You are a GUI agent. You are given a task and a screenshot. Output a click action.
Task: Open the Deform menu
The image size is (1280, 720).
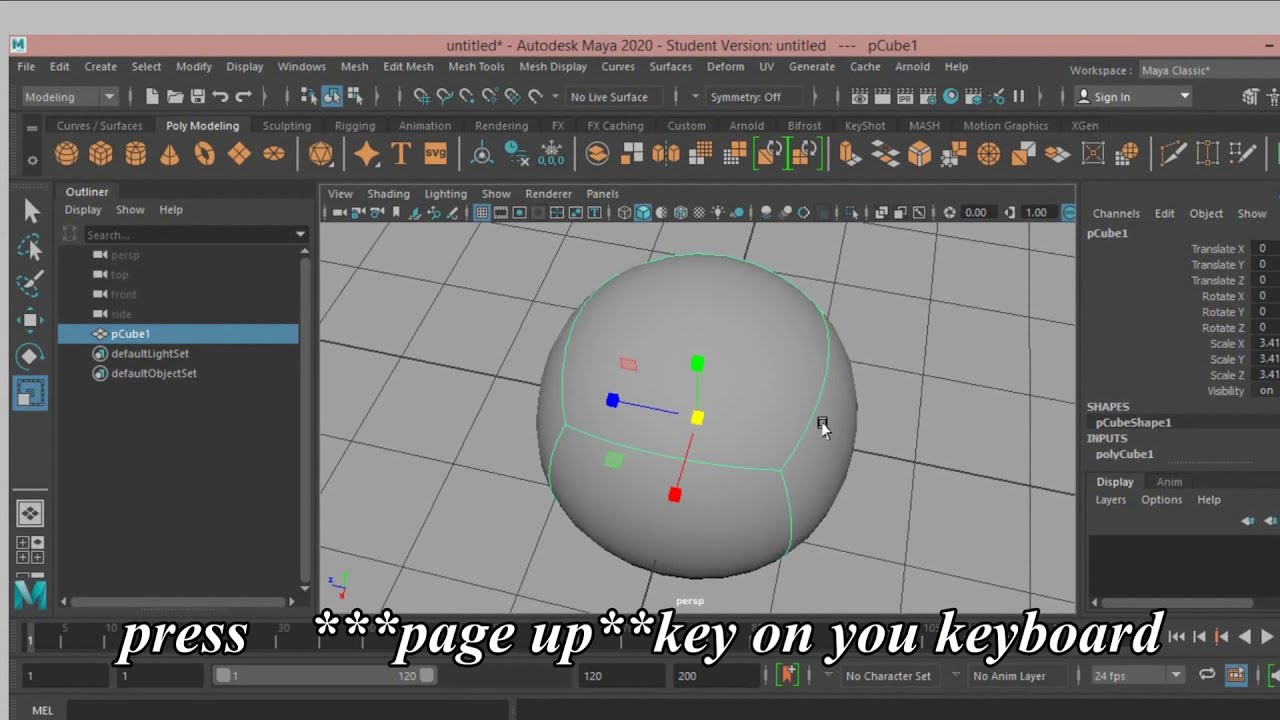pyautogui.click(x=725, y=67)
